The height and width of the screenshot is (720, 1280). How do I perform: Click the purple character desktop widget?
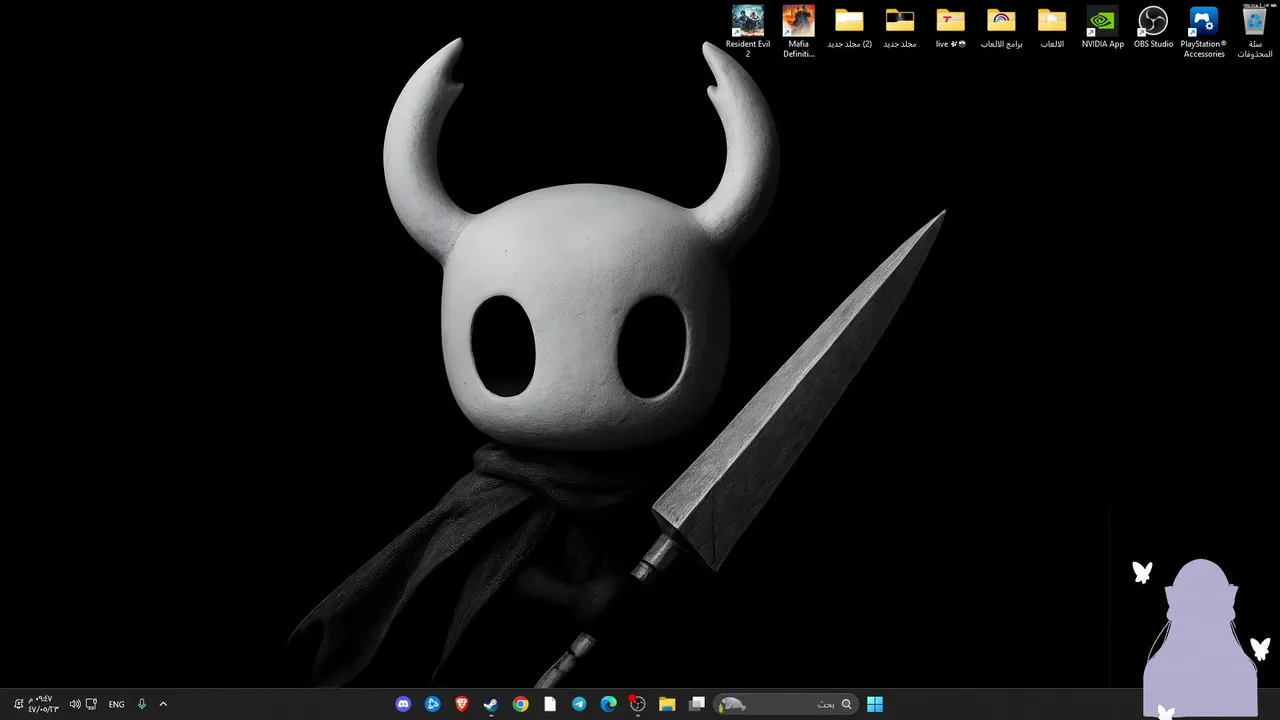(x=1200, y=638)
